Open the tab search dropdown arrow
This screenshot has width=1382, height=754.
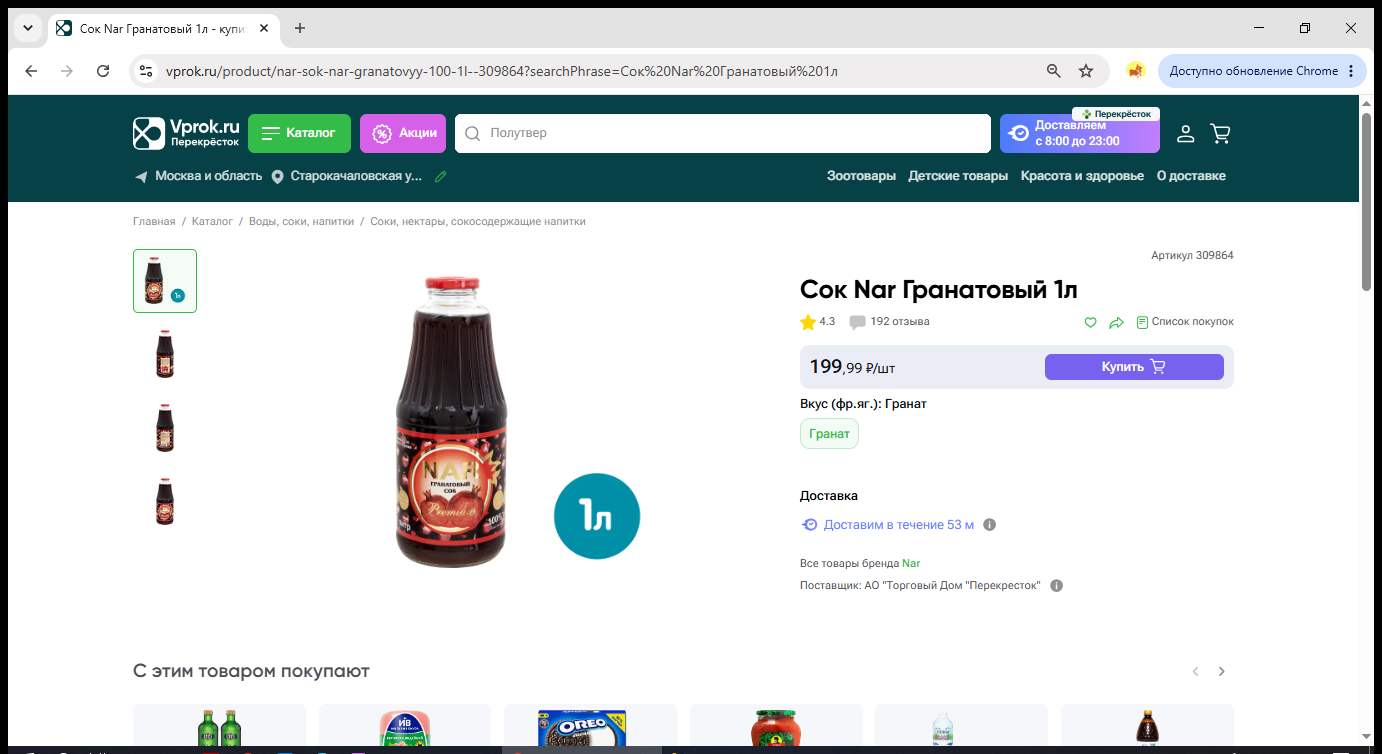point(27,28)
